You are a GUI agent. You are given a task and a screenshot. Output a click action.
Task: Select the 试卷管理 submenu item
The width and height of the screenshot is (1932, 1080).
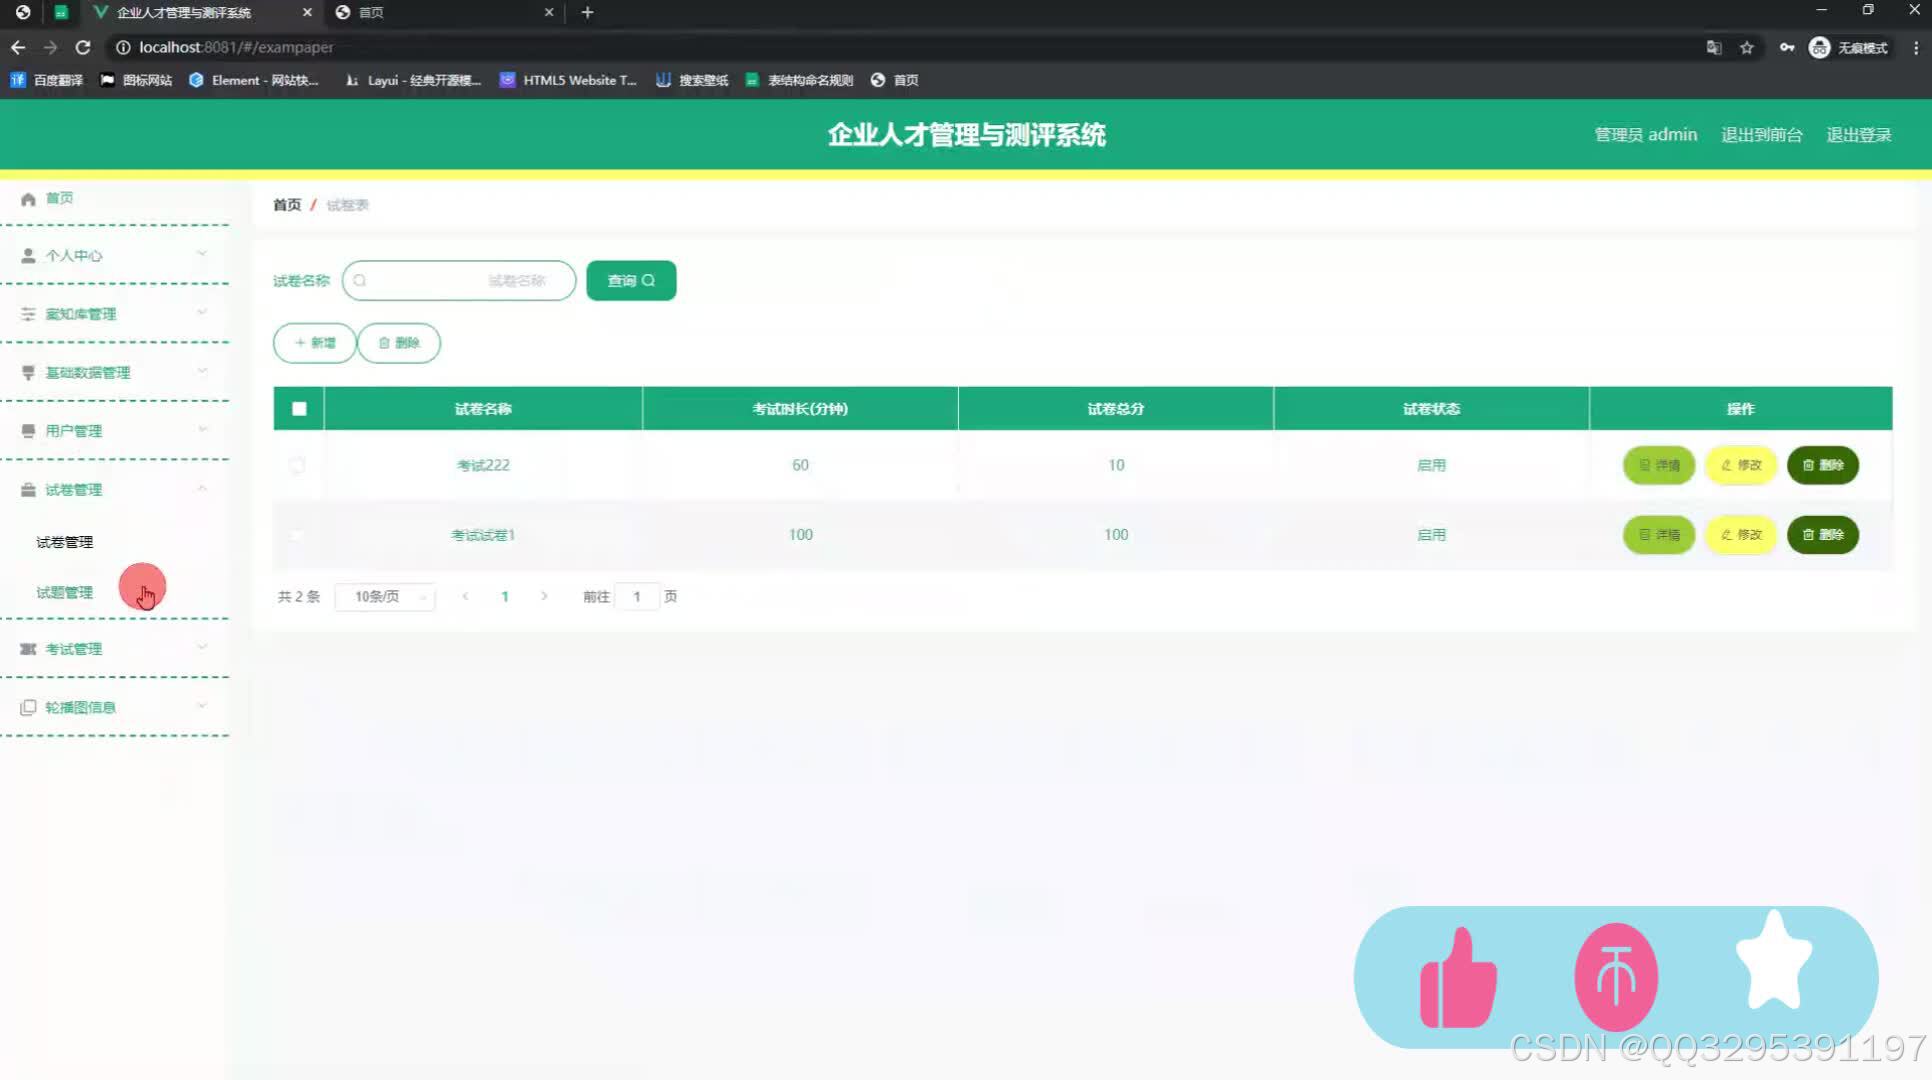click(x=64, y=542)
